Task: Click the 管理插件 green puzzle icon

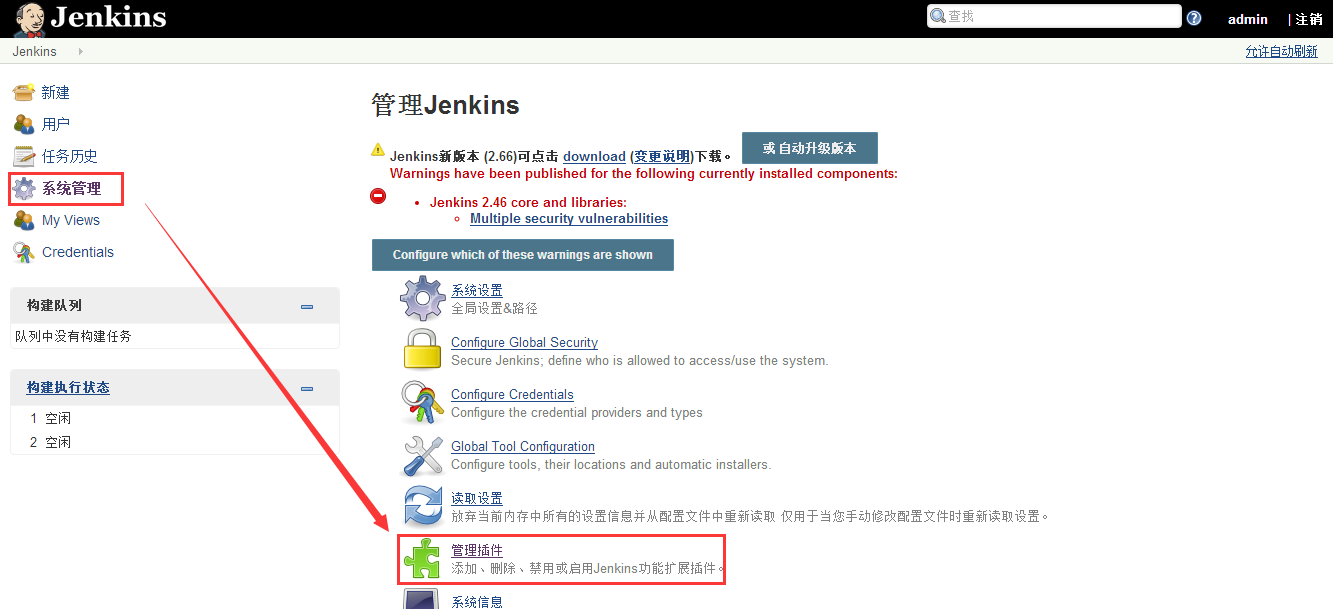Action: (x=422, y=558)
